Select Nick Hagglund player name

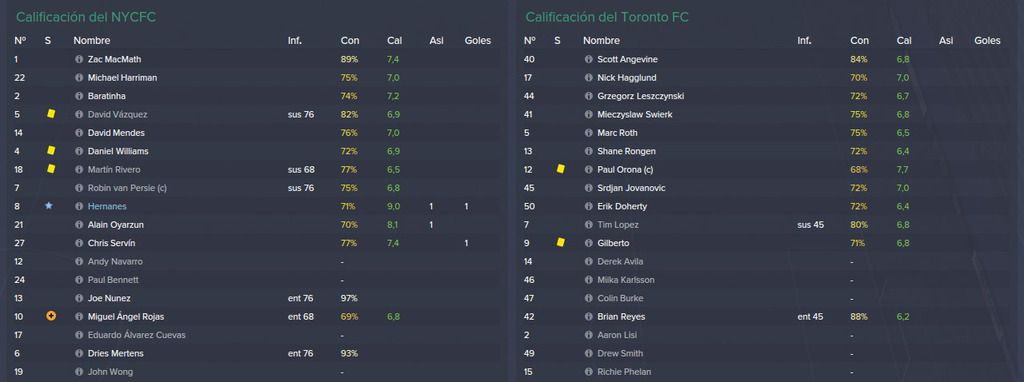627,78
